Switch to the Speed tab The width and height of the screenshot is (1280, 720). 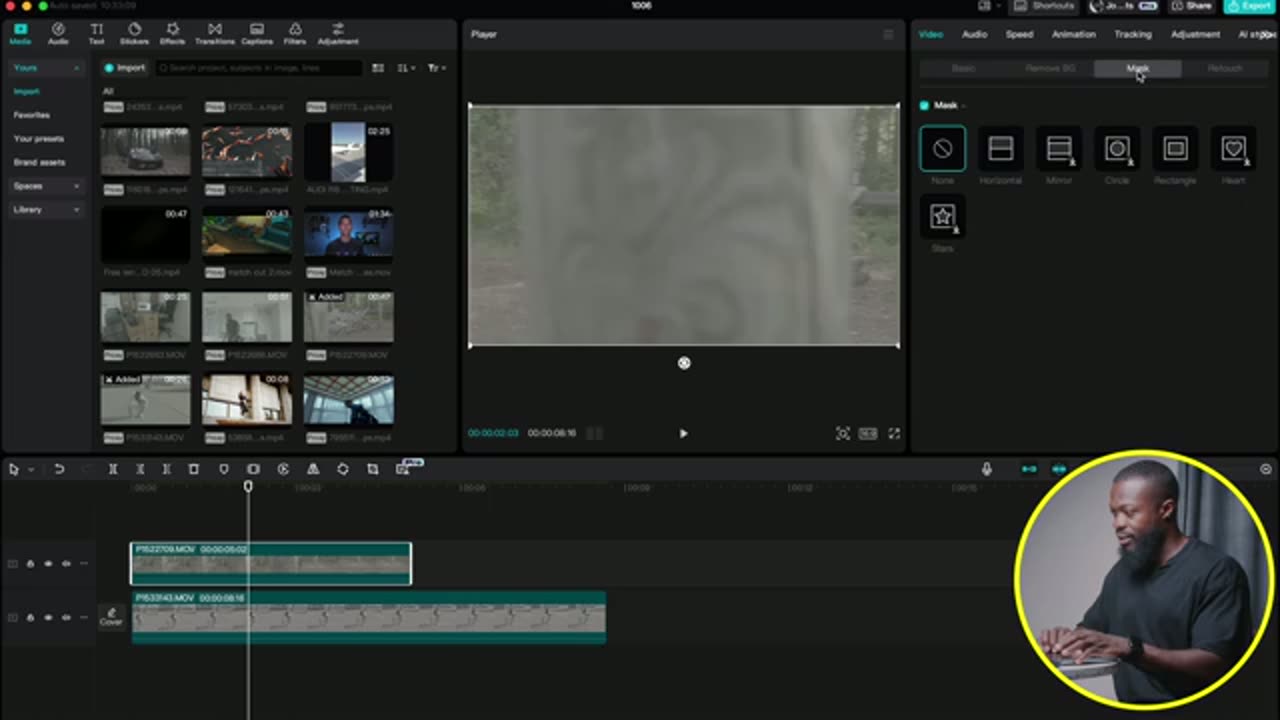[x=1019, y=34]
